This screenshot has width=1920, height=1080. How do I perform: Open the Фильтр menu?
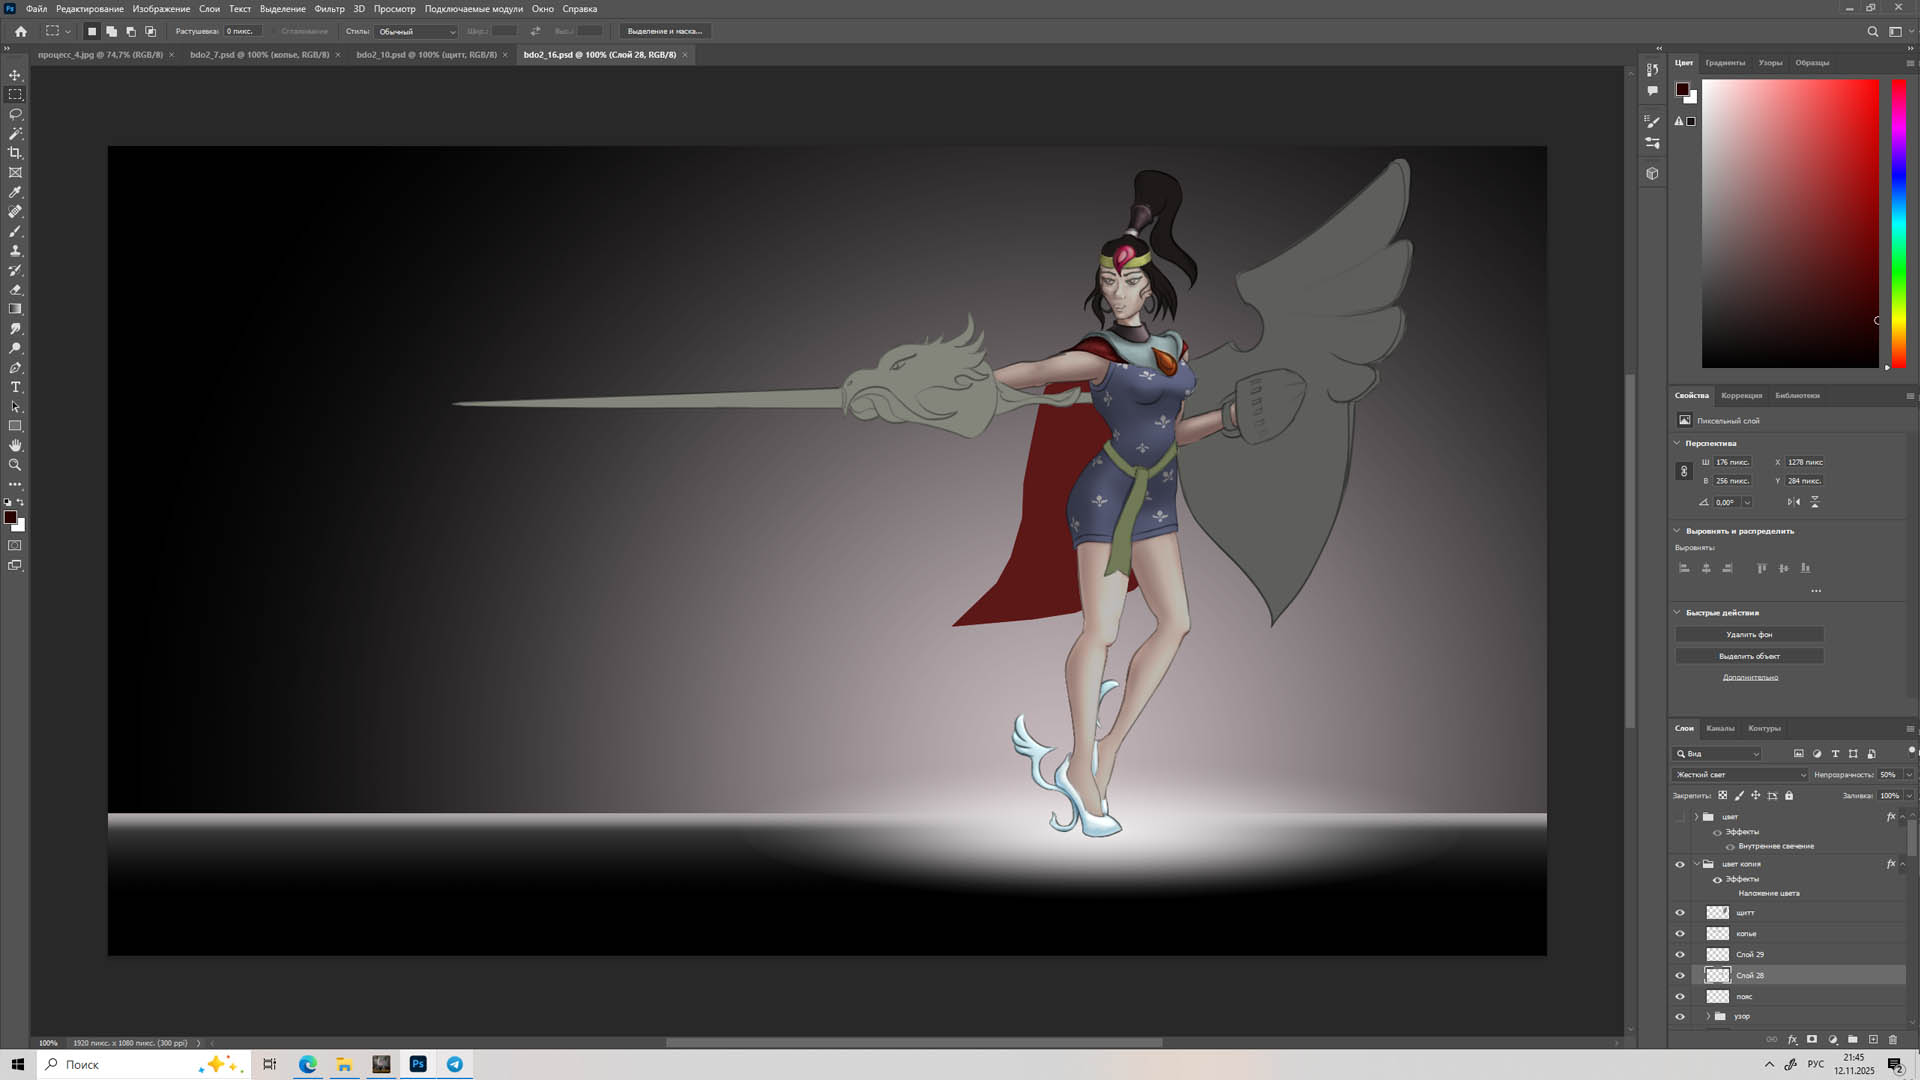329,9
